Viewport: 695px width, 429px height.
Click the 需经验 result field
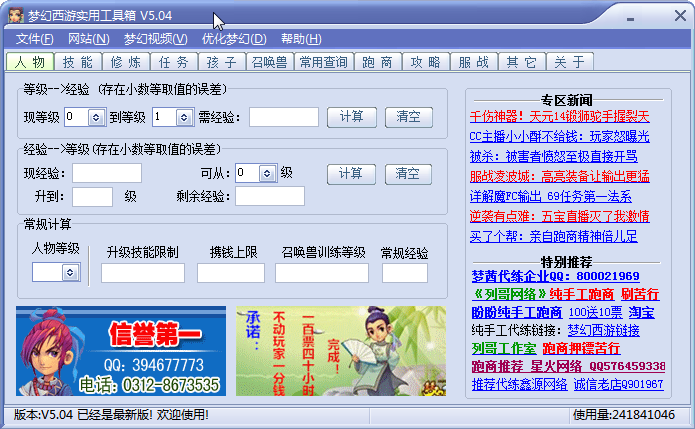pos(284,117)
